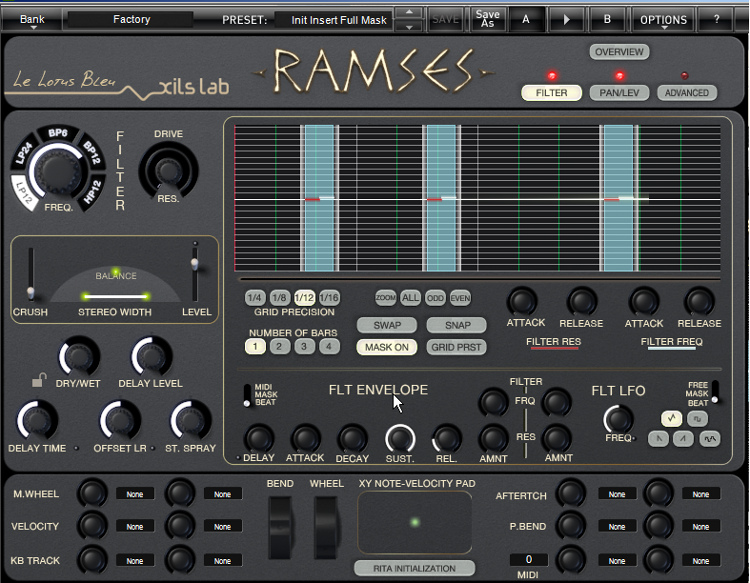Select LP12 filter type
This screenshot has width=750, height=583.
(x=24, y=192)
